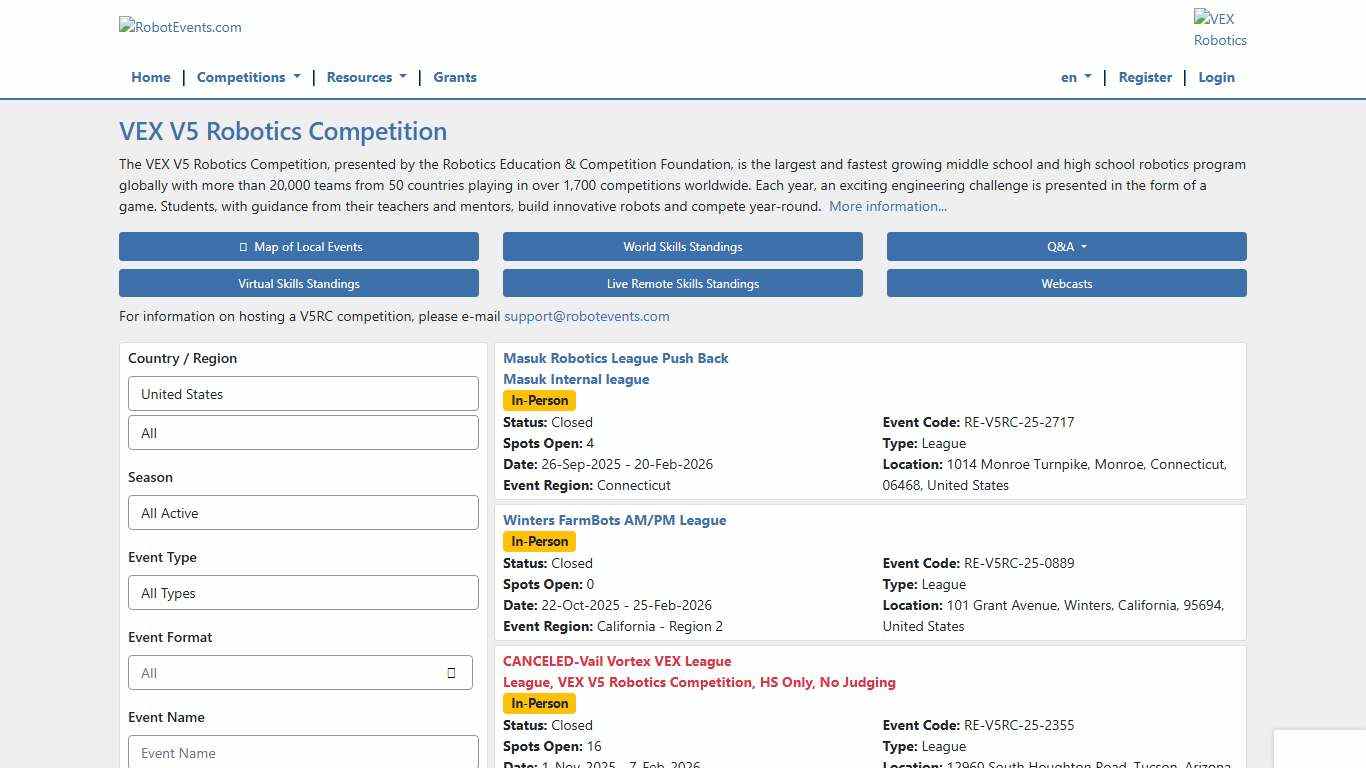Open Map of Local Events
This screenshot has width=1366, height=768.
(299, 247)
